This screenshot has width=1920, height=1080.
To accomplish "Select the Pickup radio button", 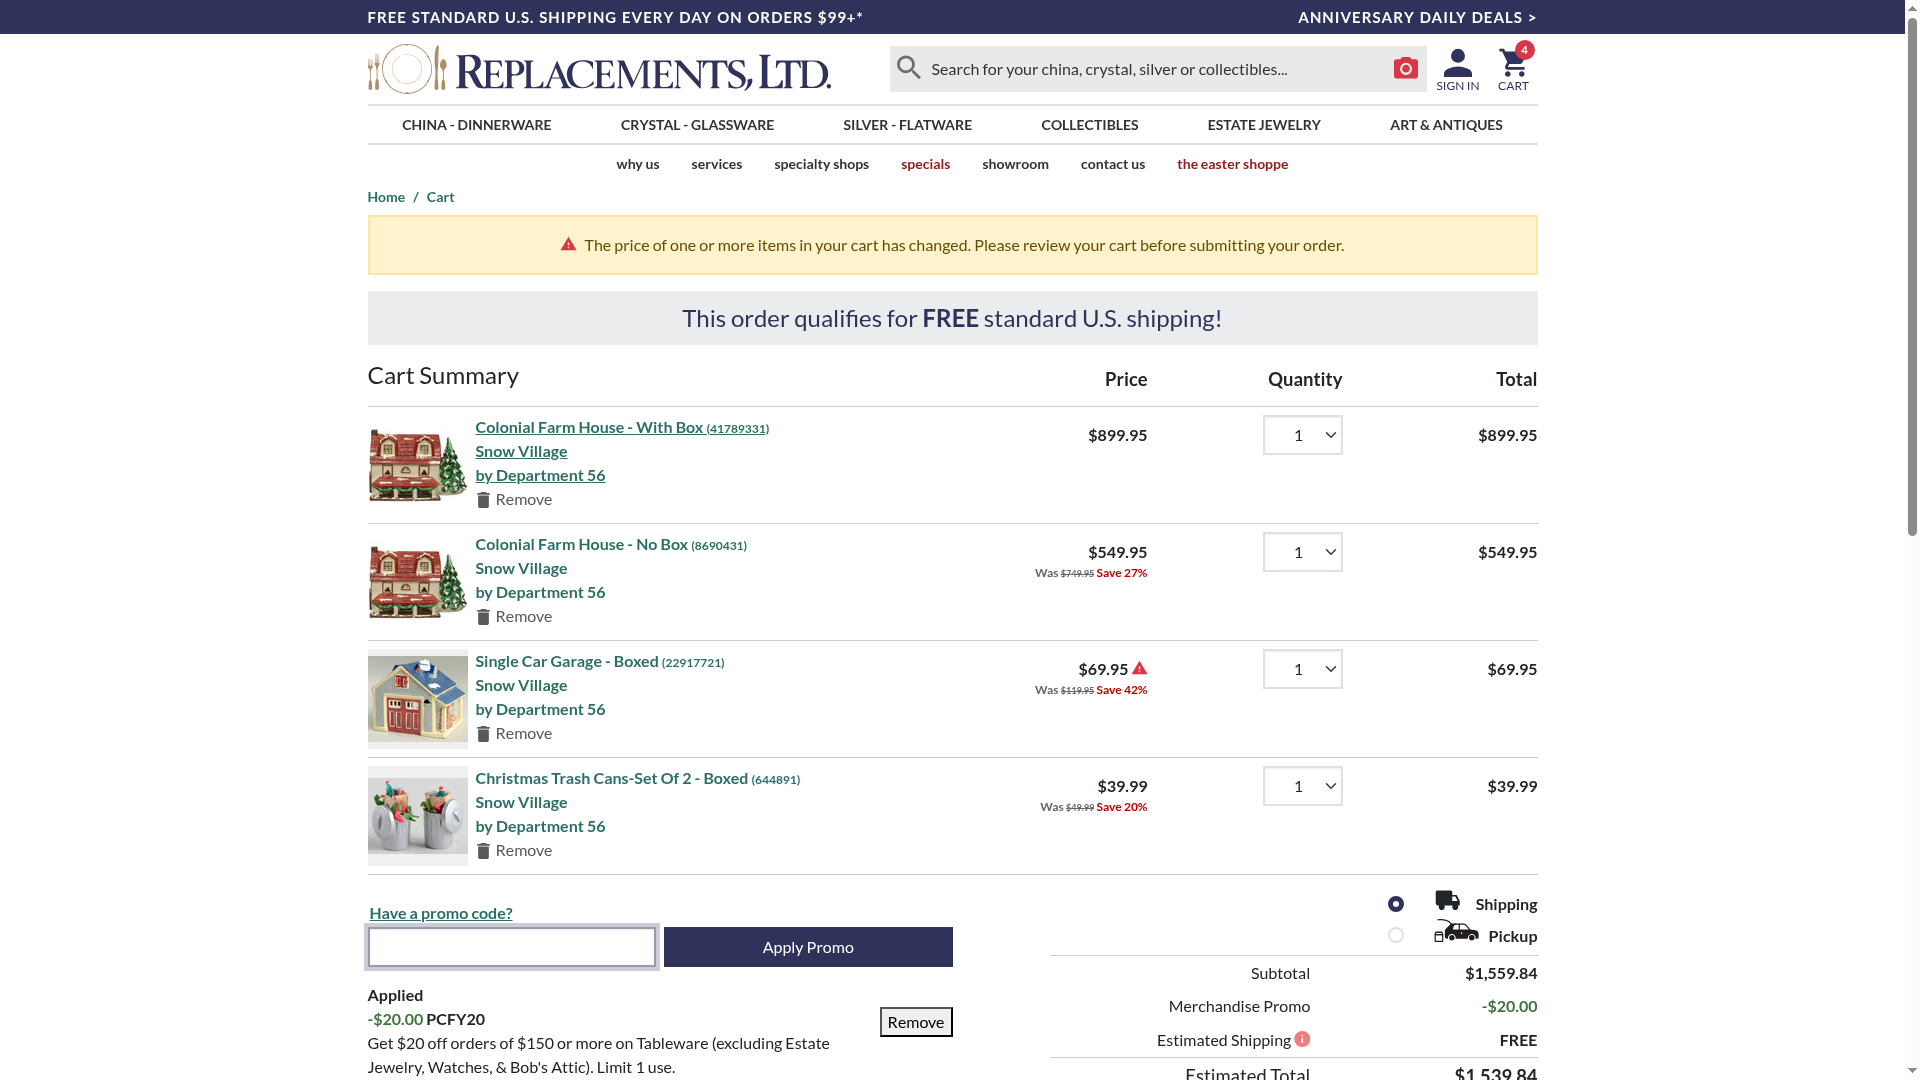I will (x=1396, y=935).
